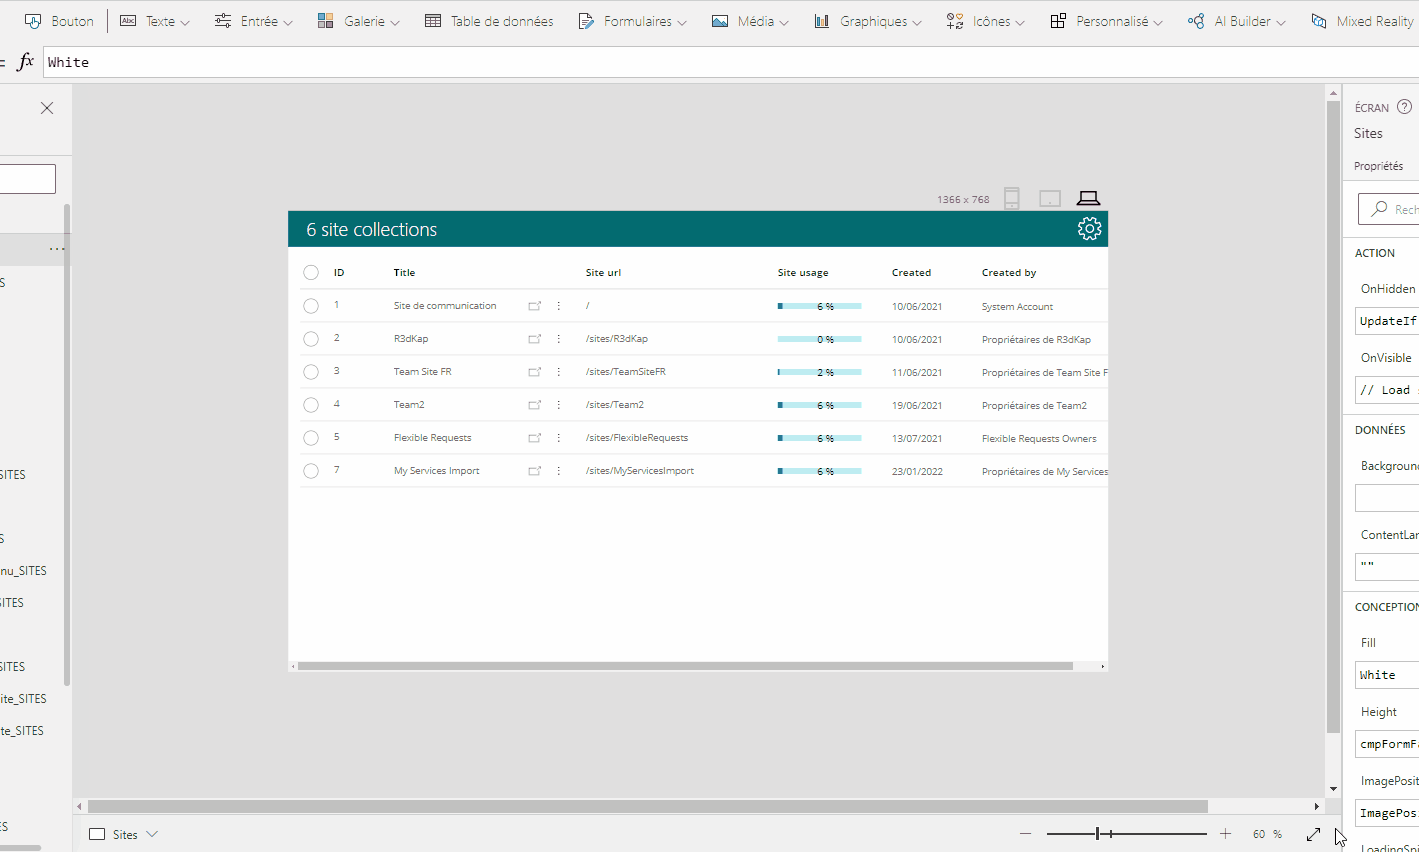Toggle the select-all circle in the table header
The width and height of the screenshot is (1419, 852).
[311, 273]
